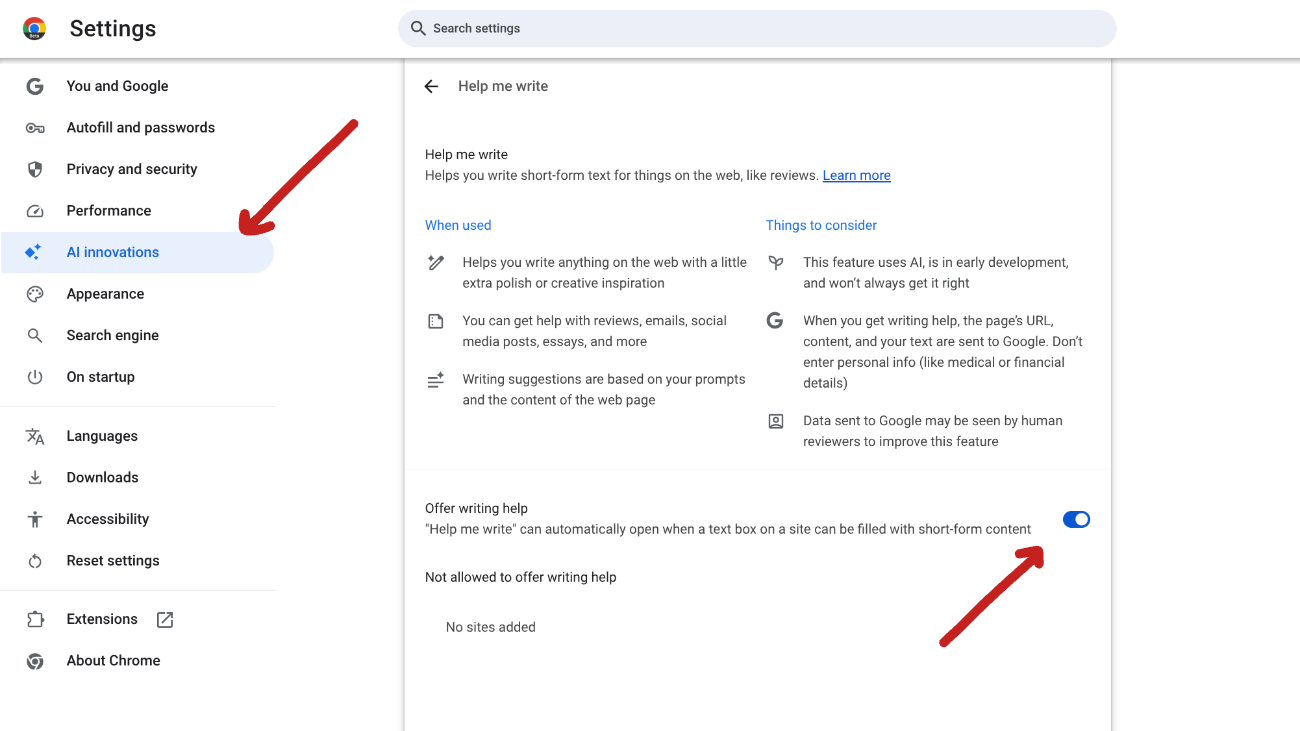Open the On startup settings section

tap(100, 376)
